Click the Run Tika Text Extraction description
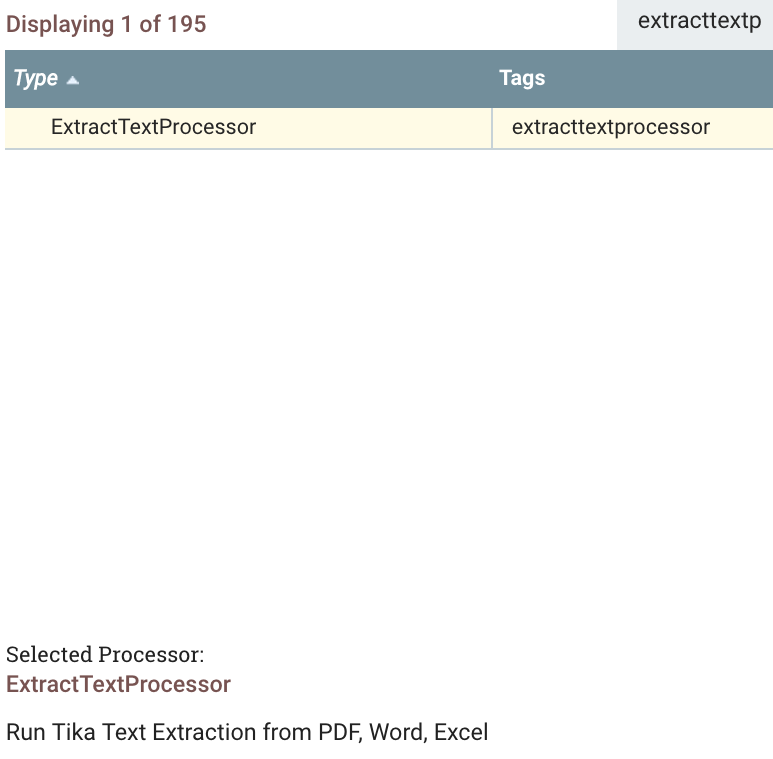Image resolution: width=773 pixels, height=759 pixels. pos(247,732)
